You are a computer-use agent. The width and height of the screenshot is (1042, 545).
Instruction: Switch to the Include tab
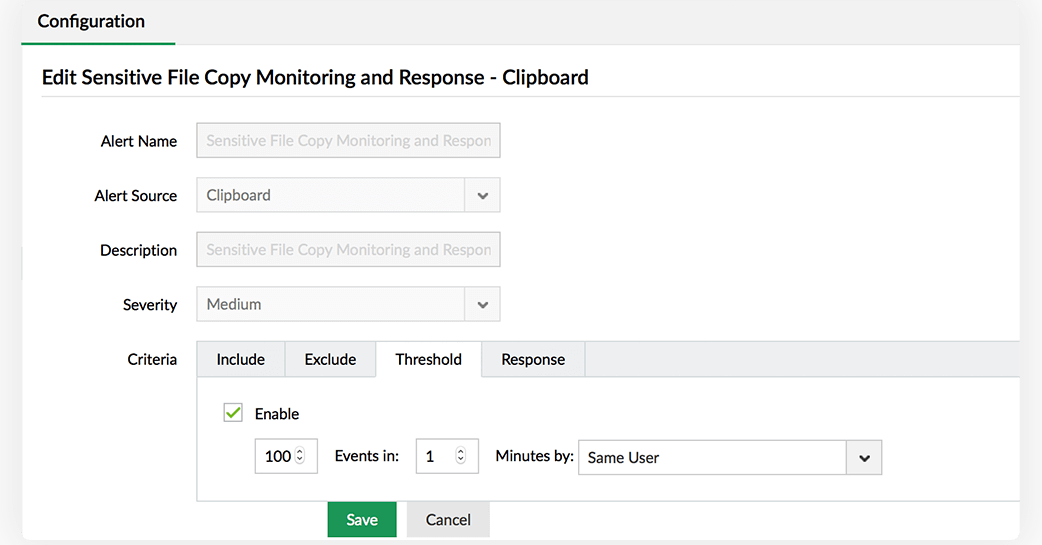[x=241, y=359]
